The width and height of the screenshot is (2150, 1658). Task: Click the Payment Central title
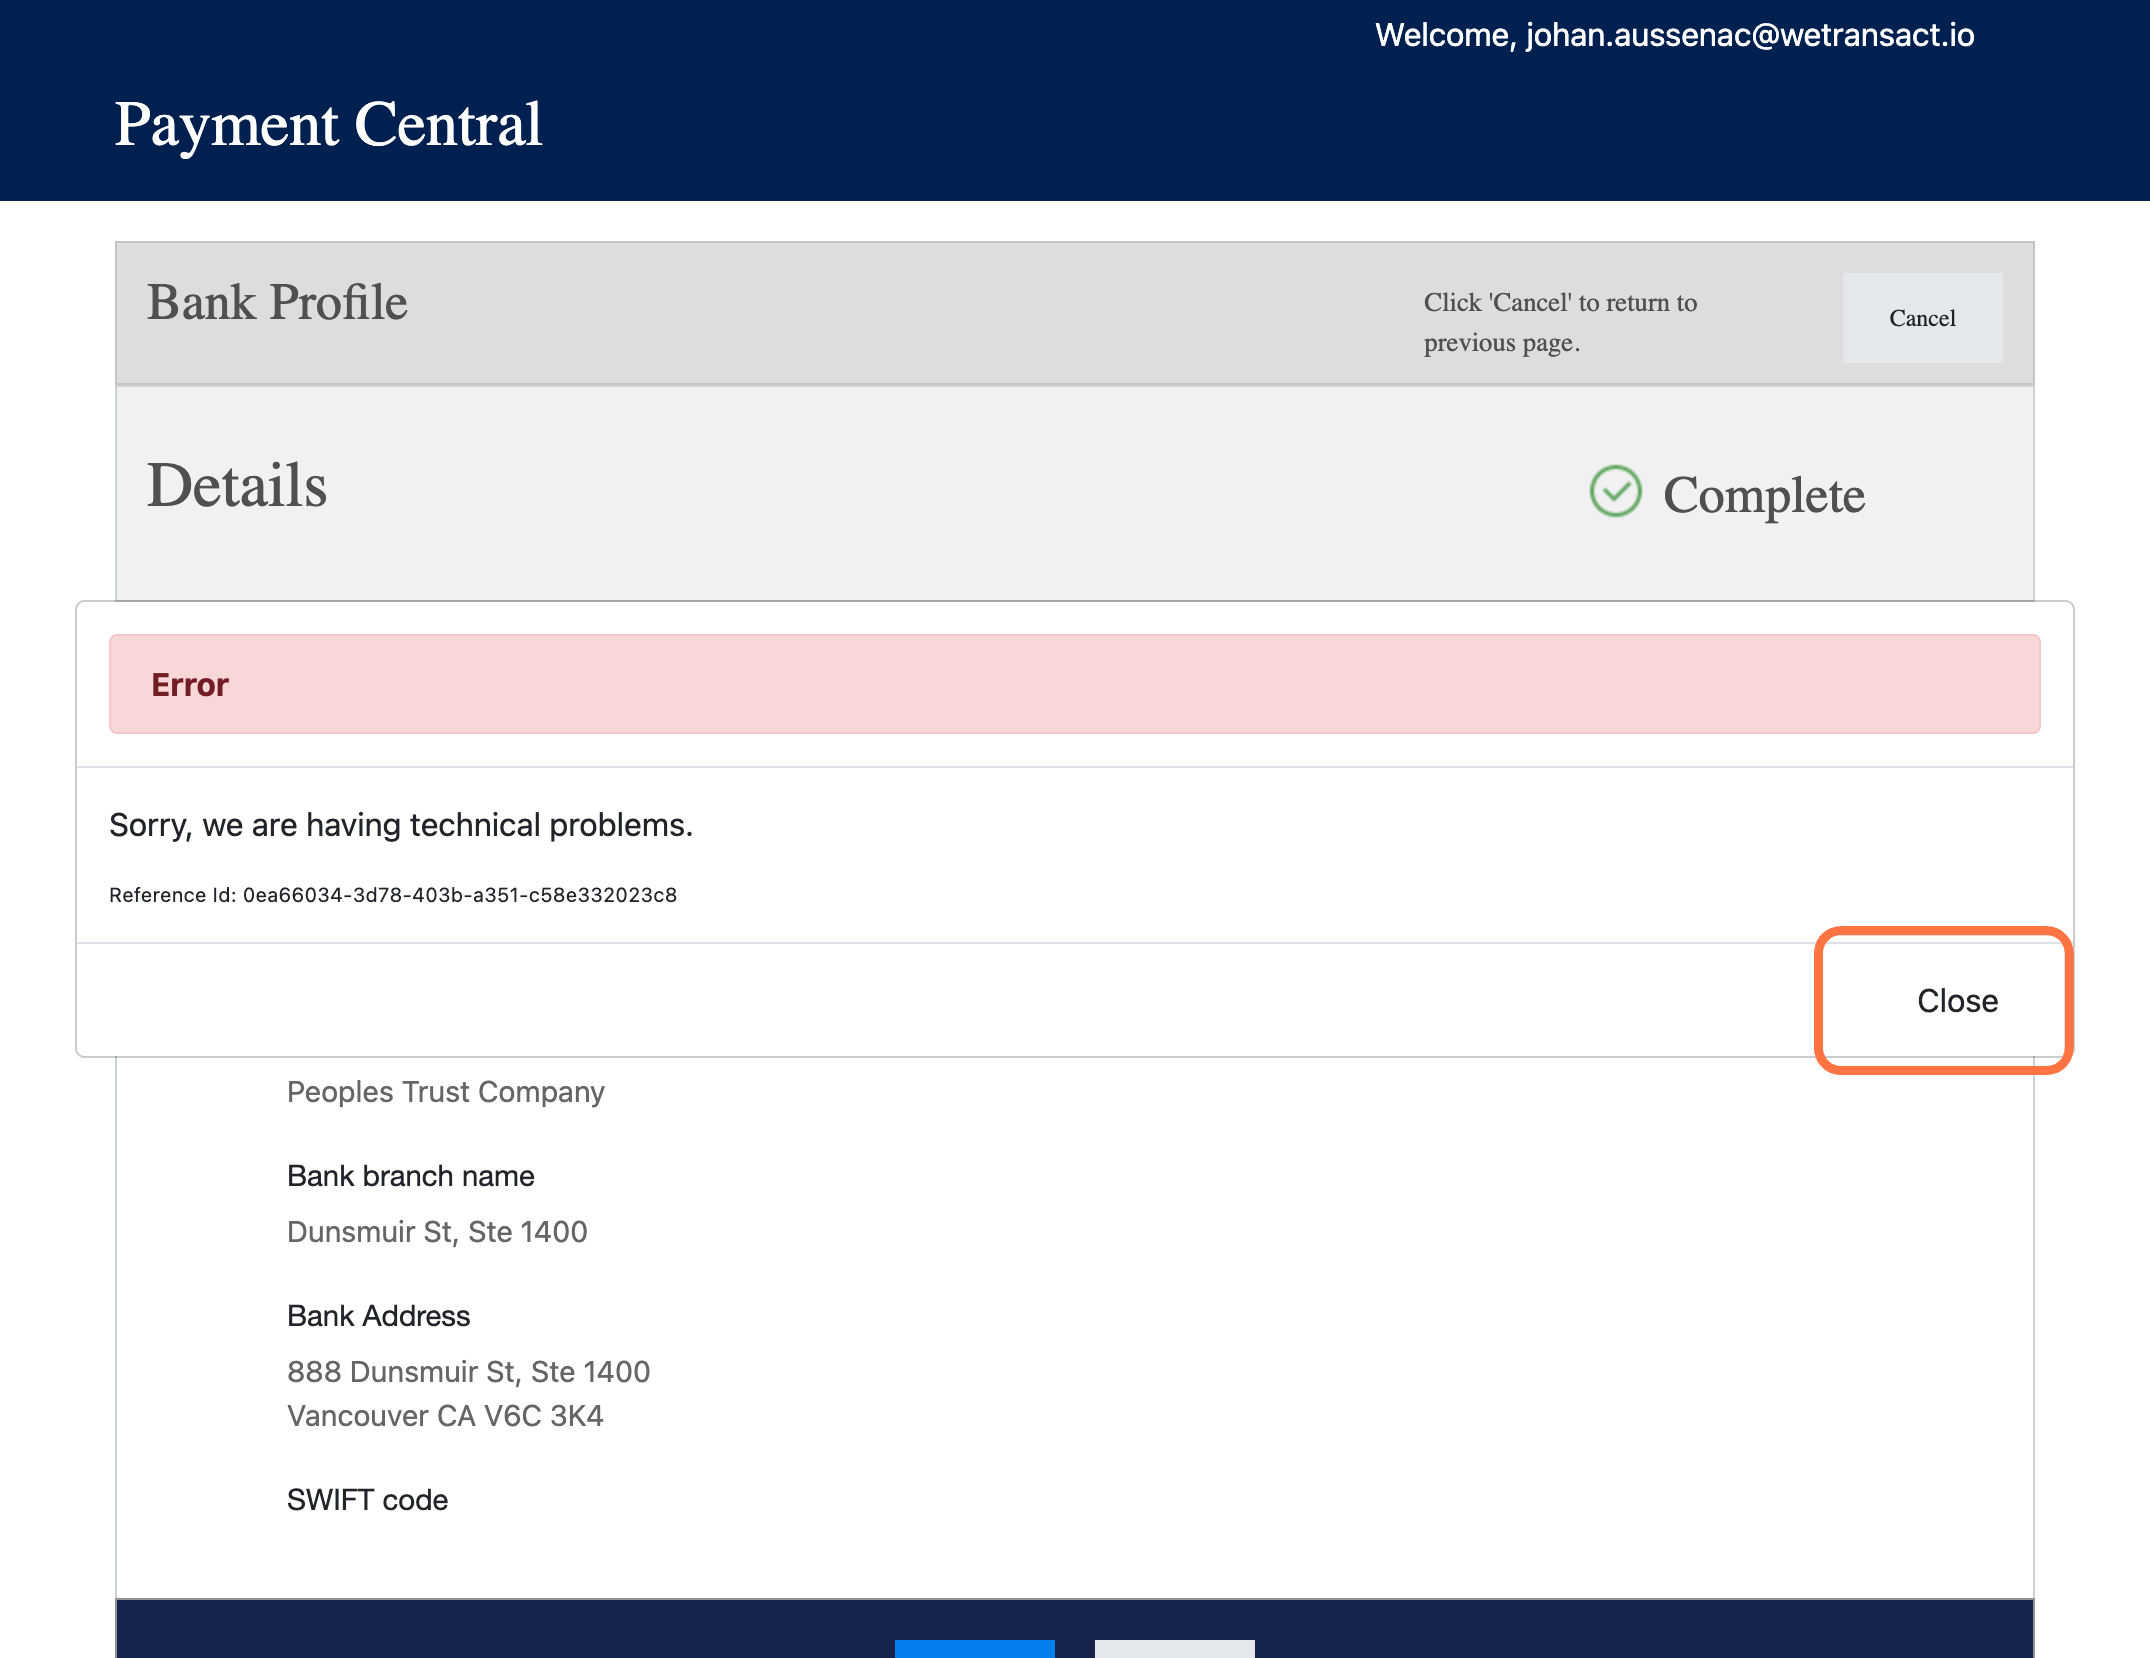(328, 125)
